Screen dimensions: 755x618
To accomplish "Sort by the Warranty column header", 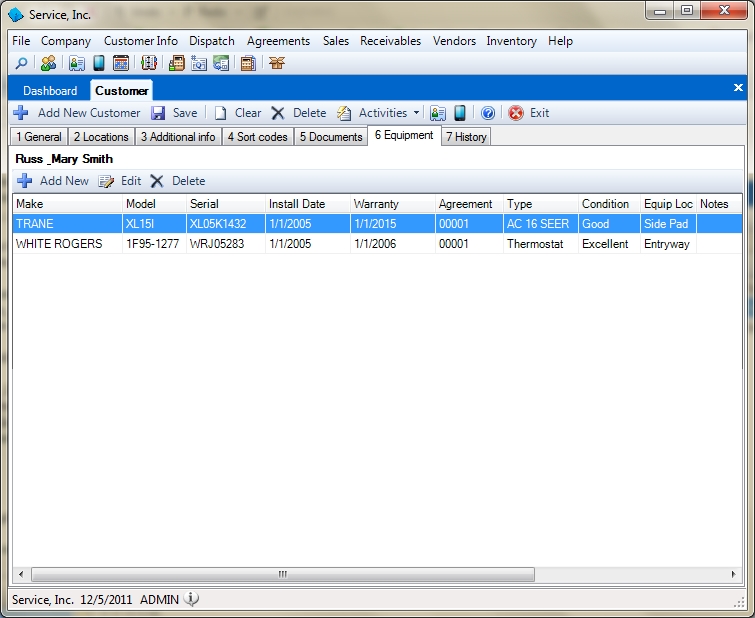I will pyautogui.click(x=392, y=204).
